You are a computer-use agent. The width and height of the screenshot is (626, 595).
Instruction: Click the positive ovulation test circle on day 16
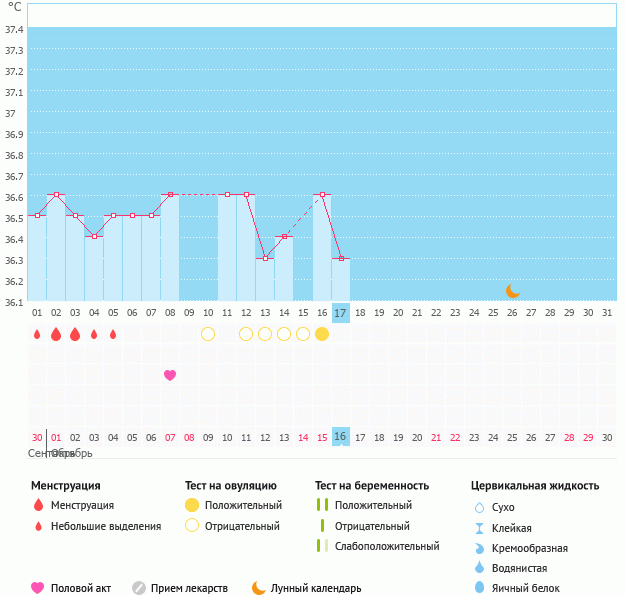322,334
